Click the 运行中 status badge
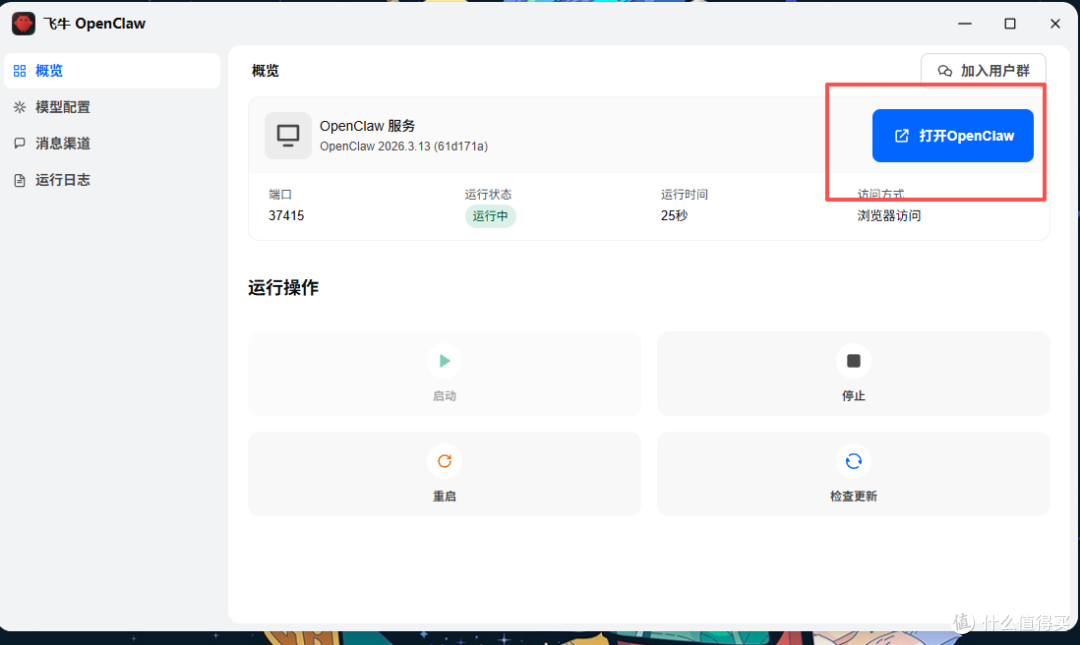The height and width of the screenshot is (645, 1080). pos(490,216)
